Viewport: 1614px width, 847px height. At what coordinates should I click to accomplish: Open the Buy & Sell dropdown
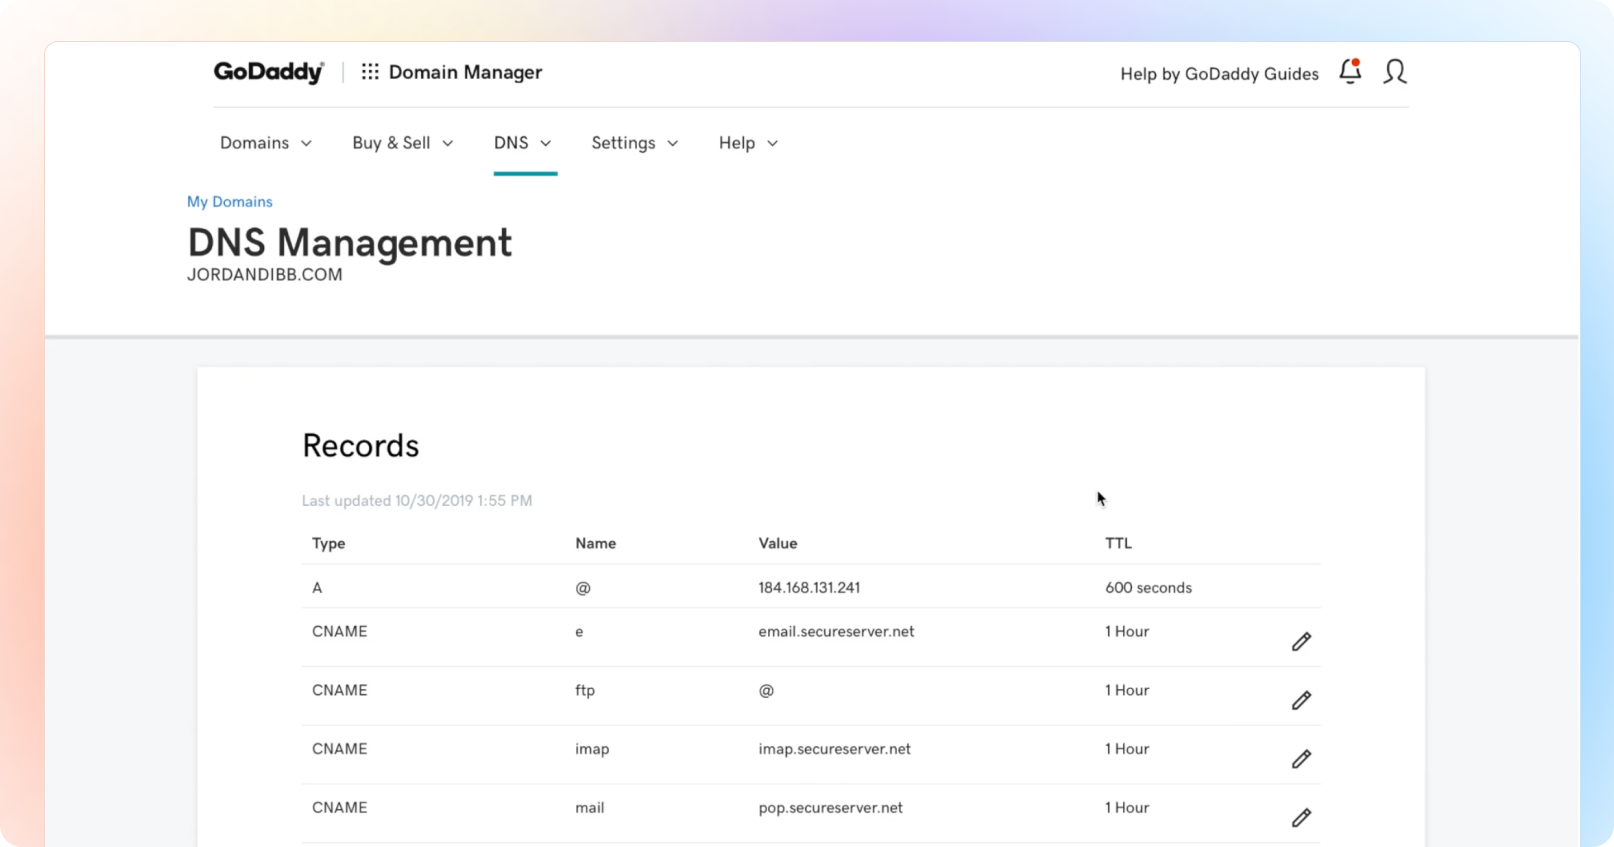[402, 143]
